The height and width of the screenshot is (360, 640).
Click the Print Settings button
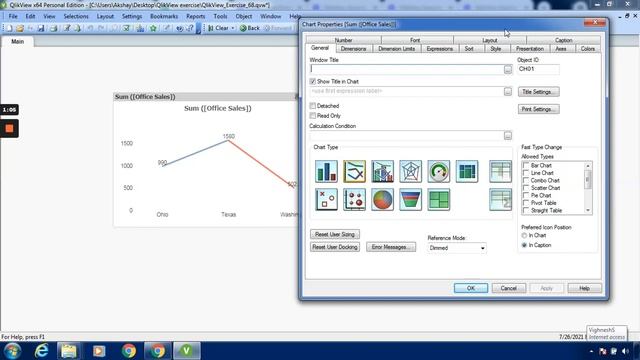[538, 109]
